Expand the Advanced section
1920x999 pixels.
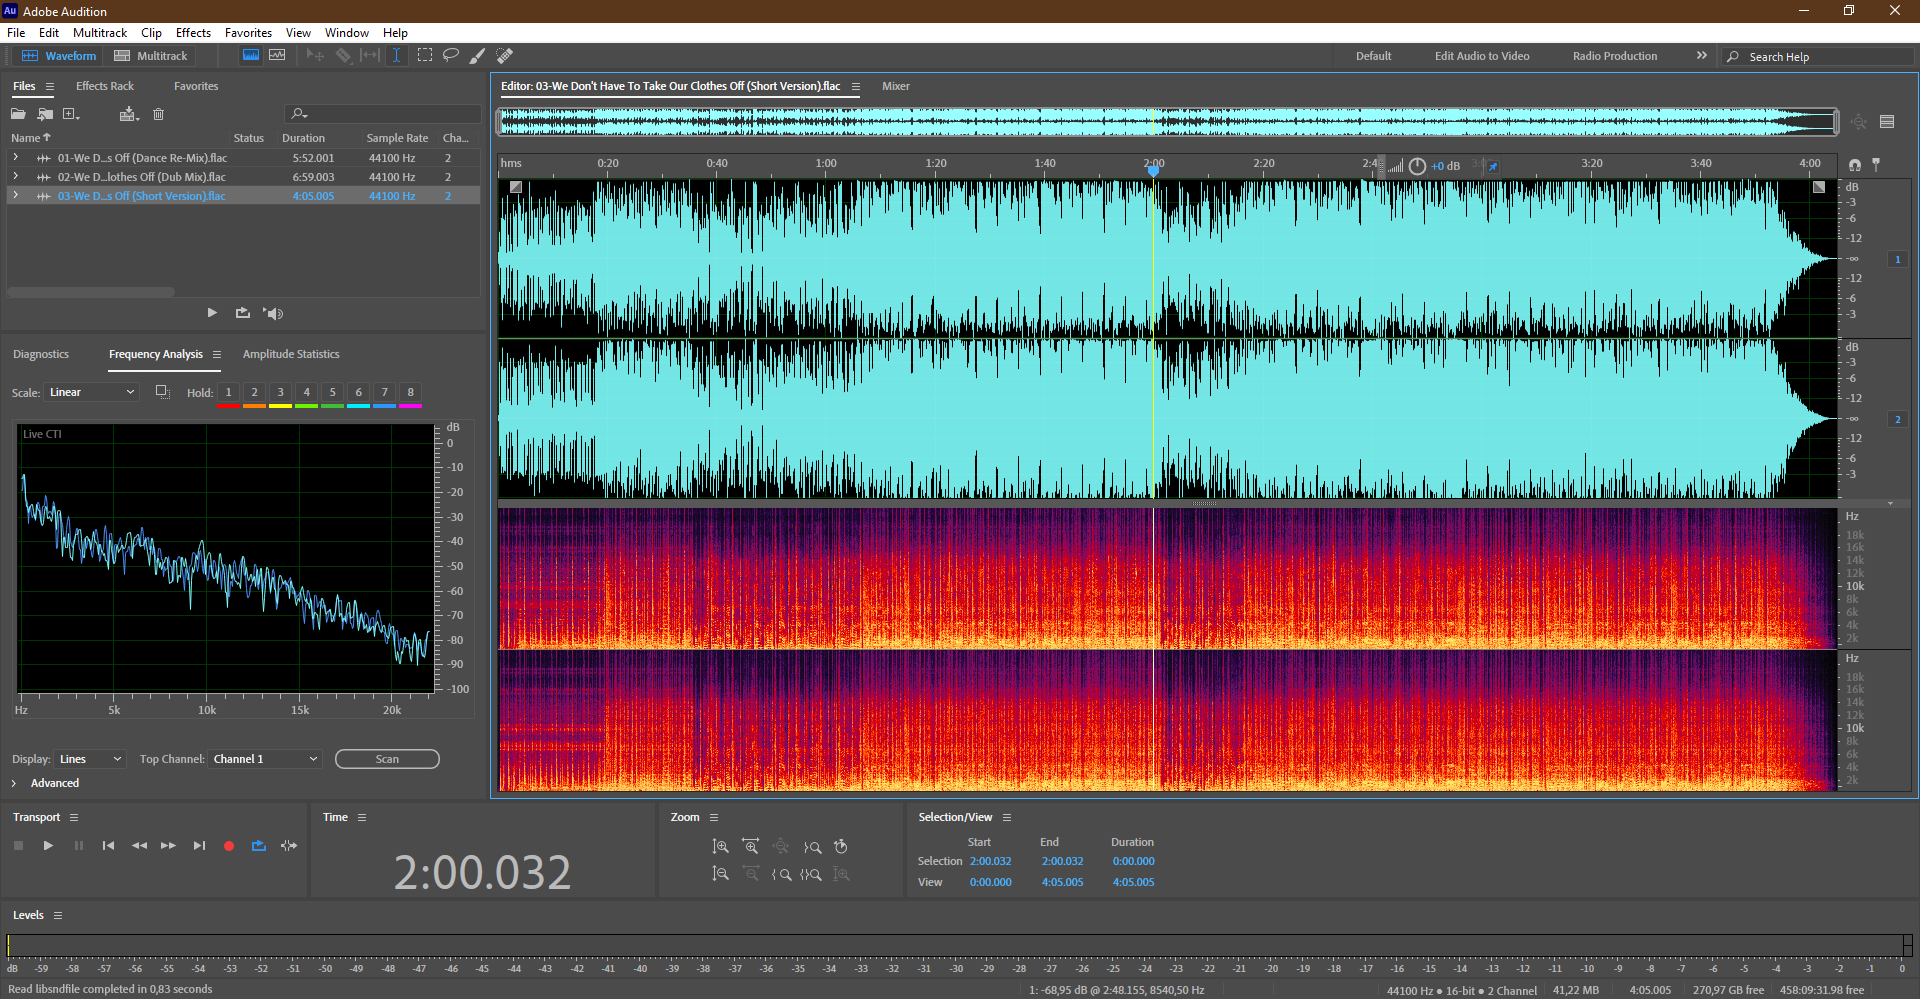click(x=14, y=783)
